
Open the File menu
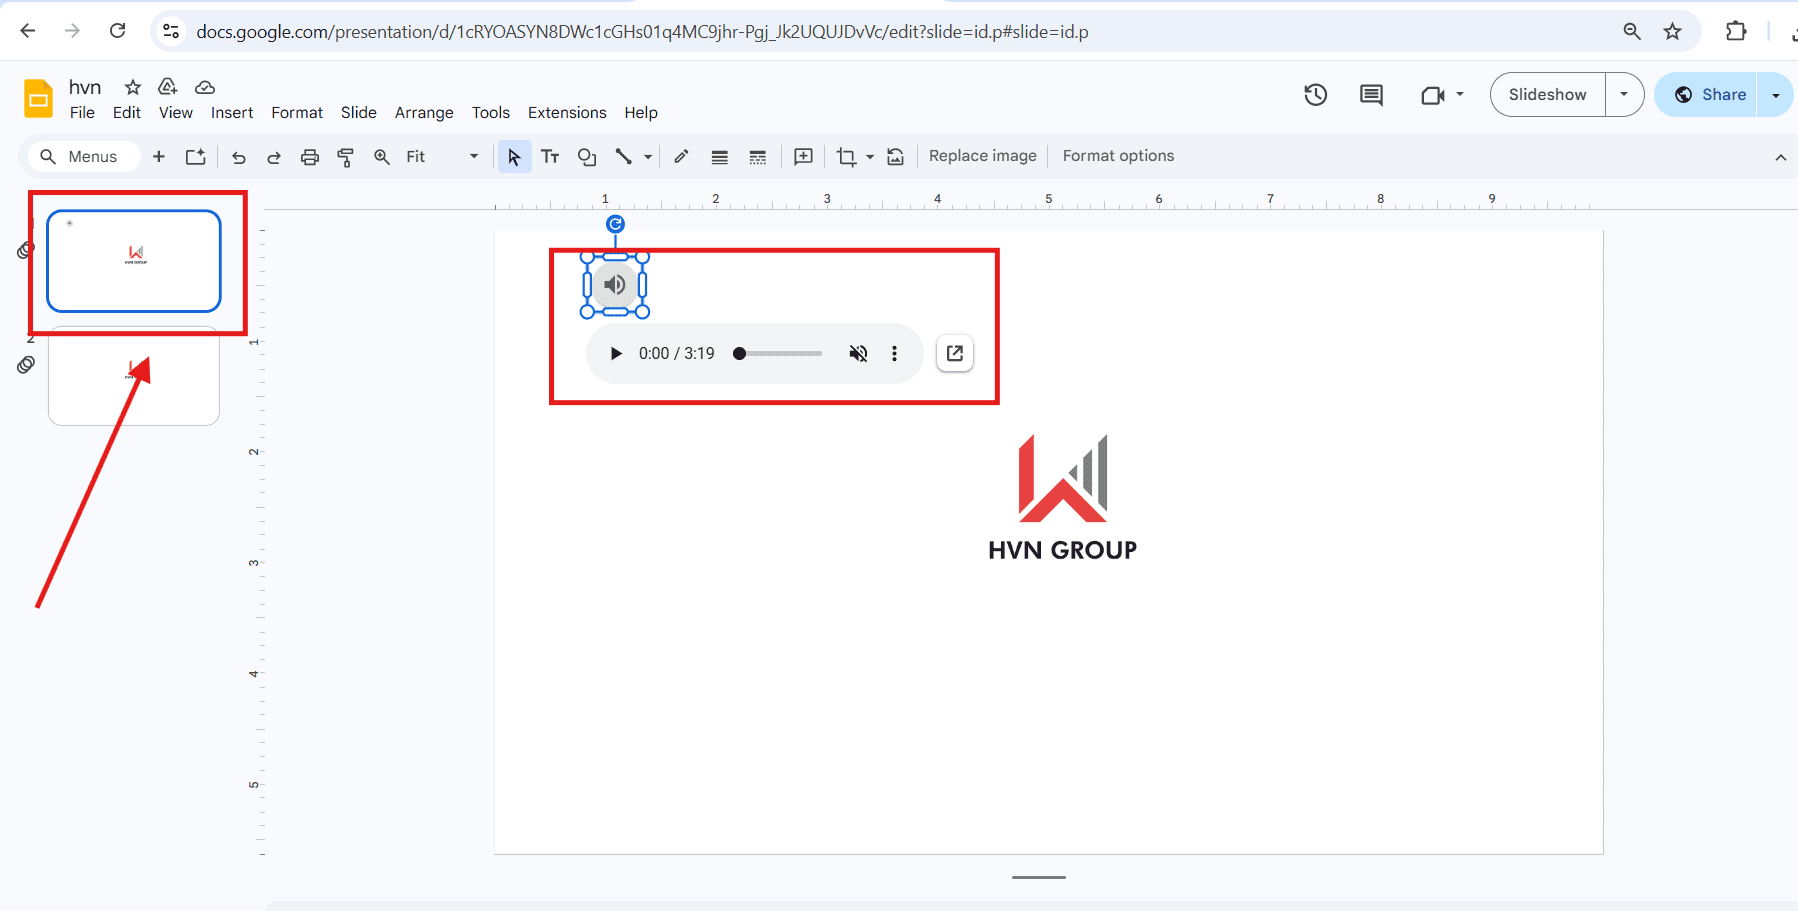click(82, 113)
